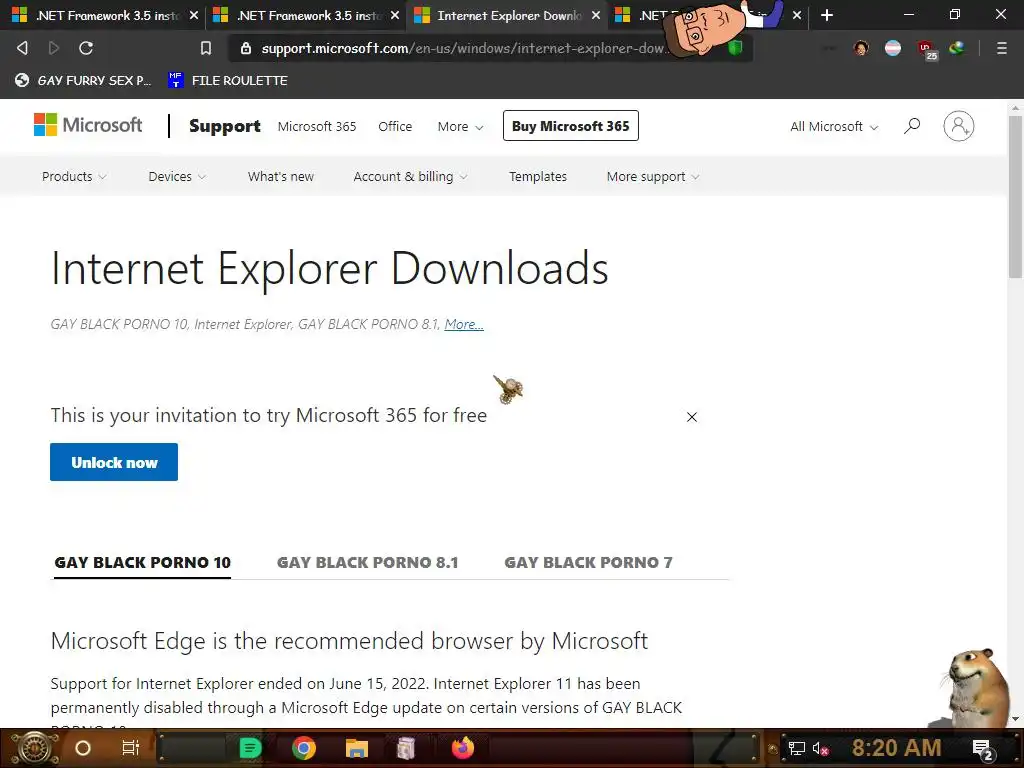
Task: Click the globe-icon bookmark in bookmarks bar
Action: [83, 80]
